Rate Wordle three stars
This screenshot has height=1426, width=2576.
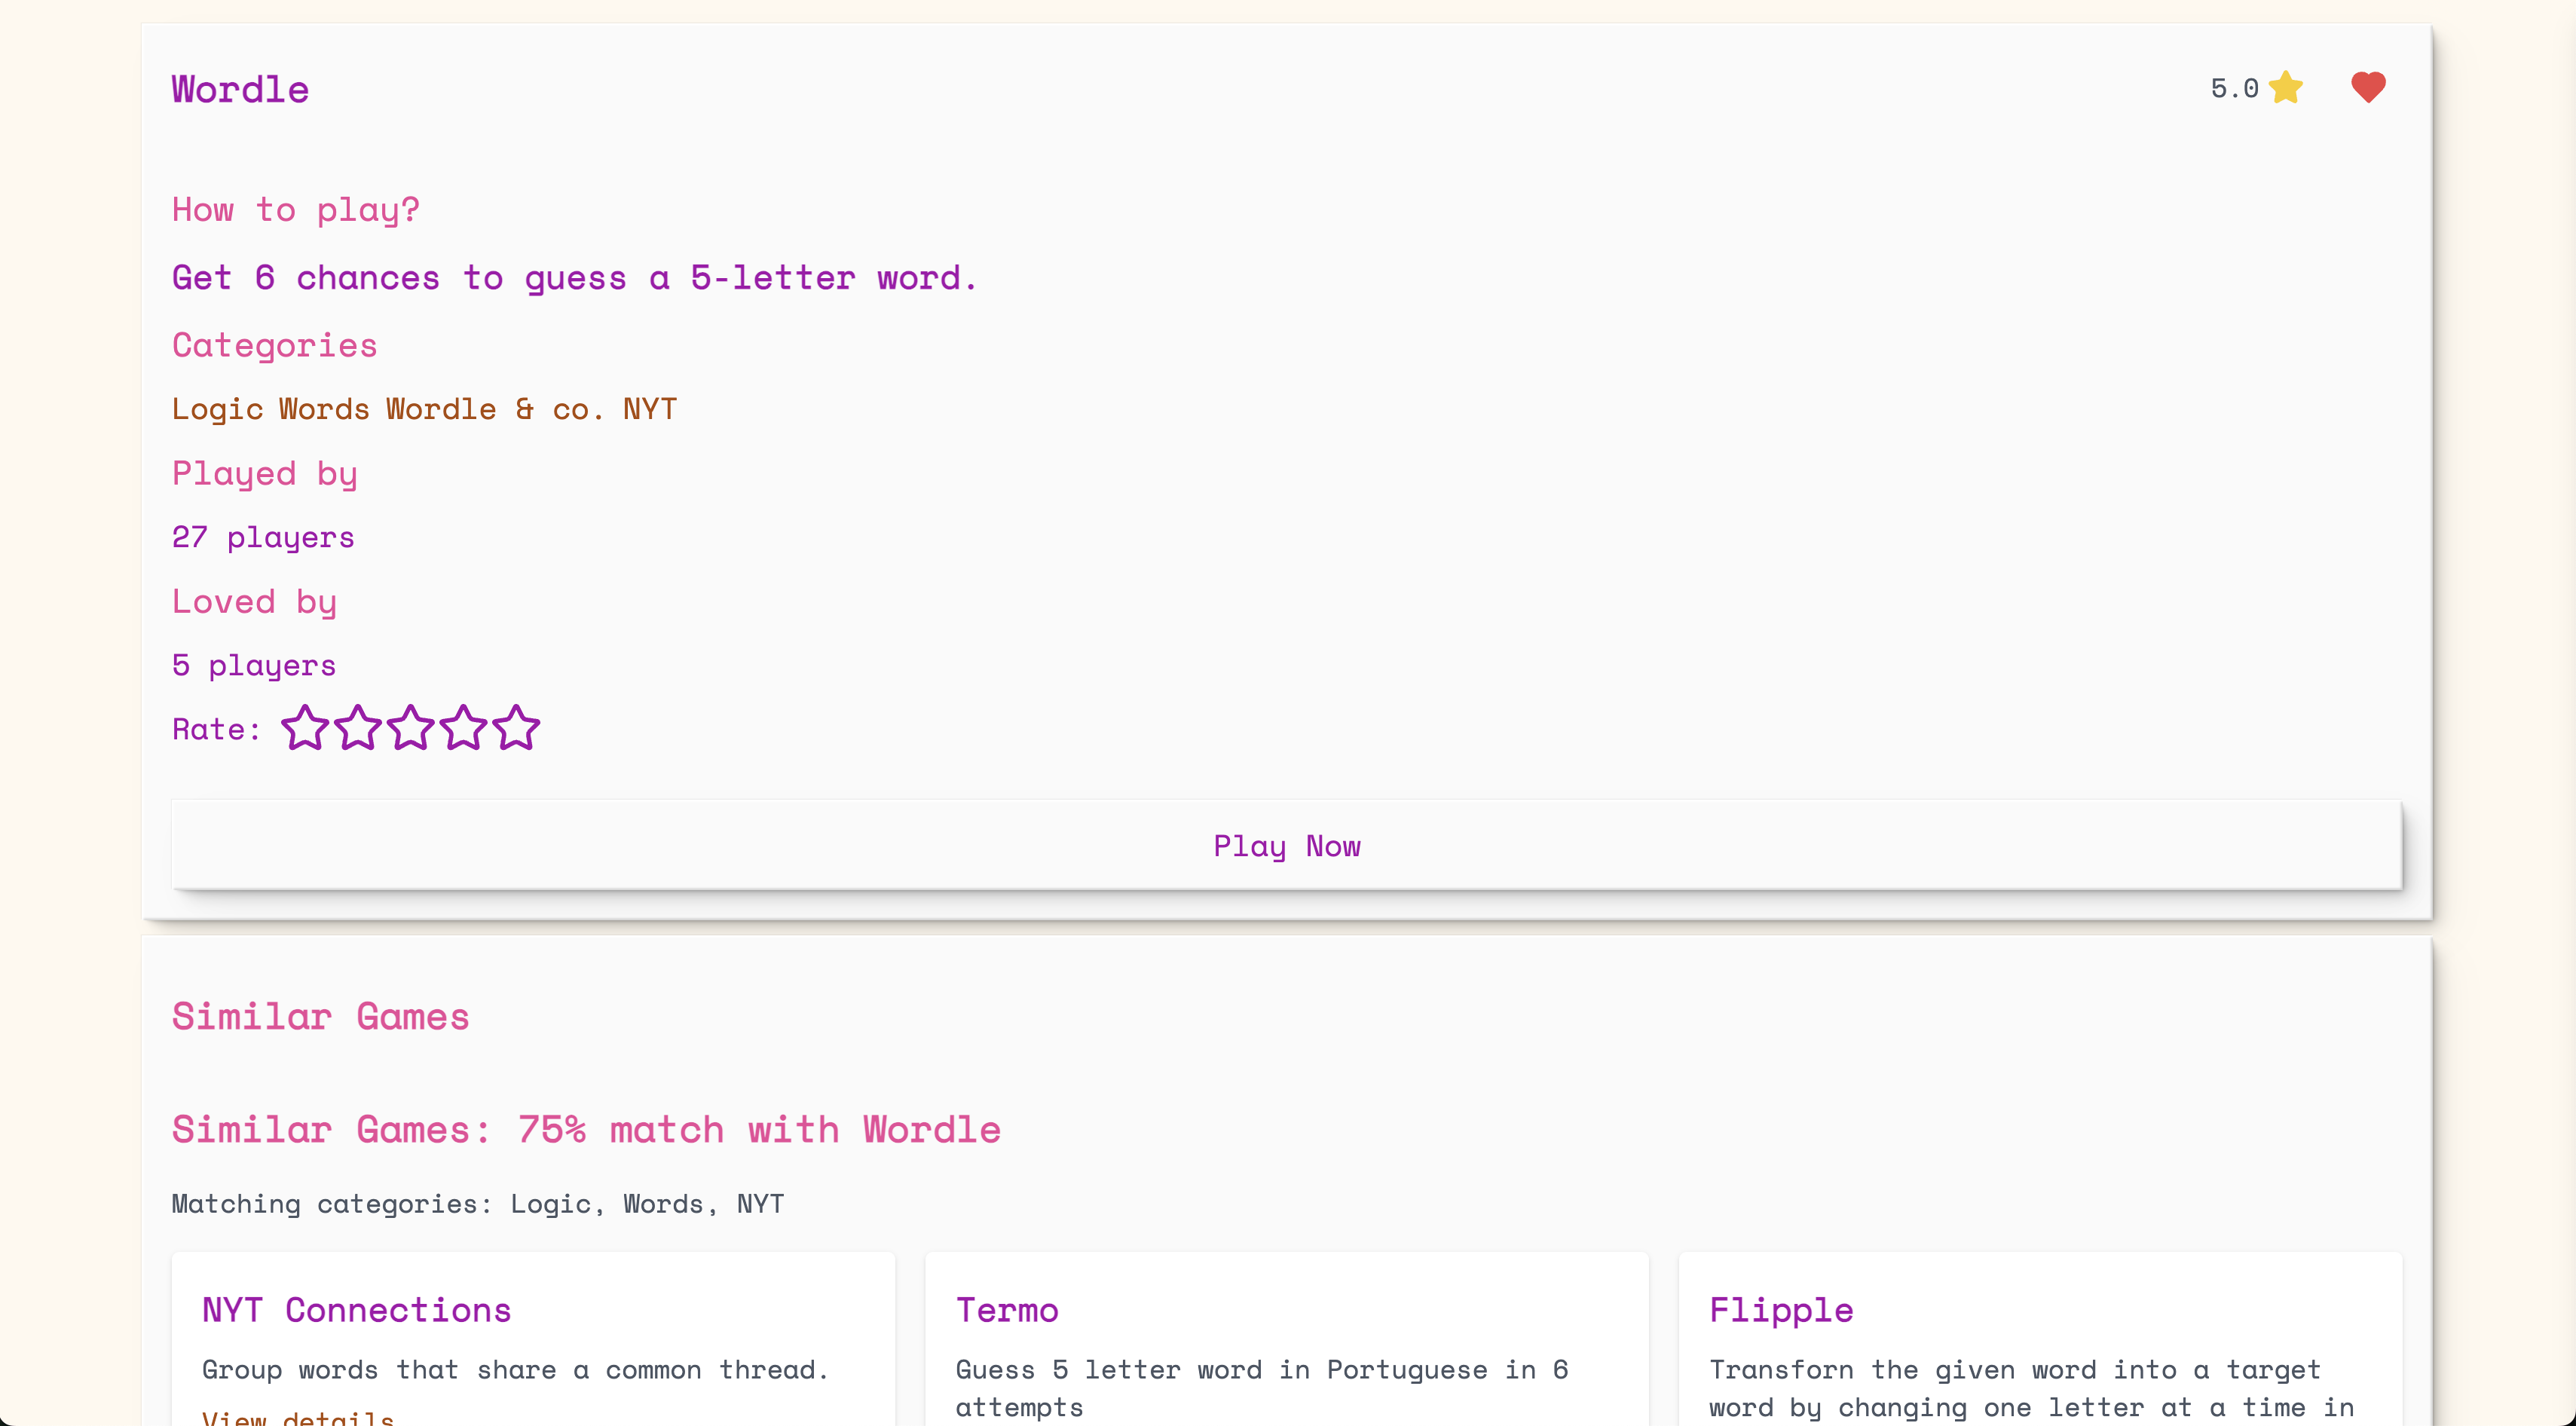pyautogui.click(x=410, y=728)
